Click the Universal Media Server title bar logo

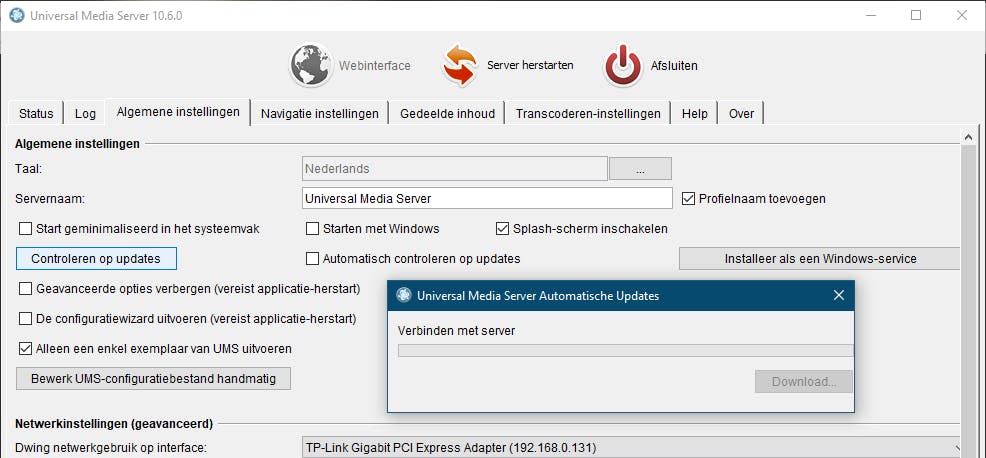pos(17,16)
